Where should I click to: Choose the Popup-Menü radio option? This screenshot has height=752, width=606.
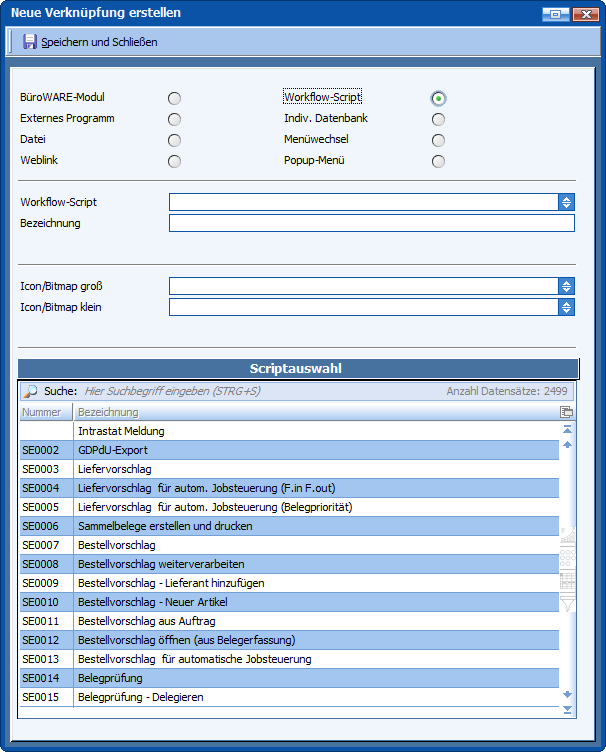438,161
